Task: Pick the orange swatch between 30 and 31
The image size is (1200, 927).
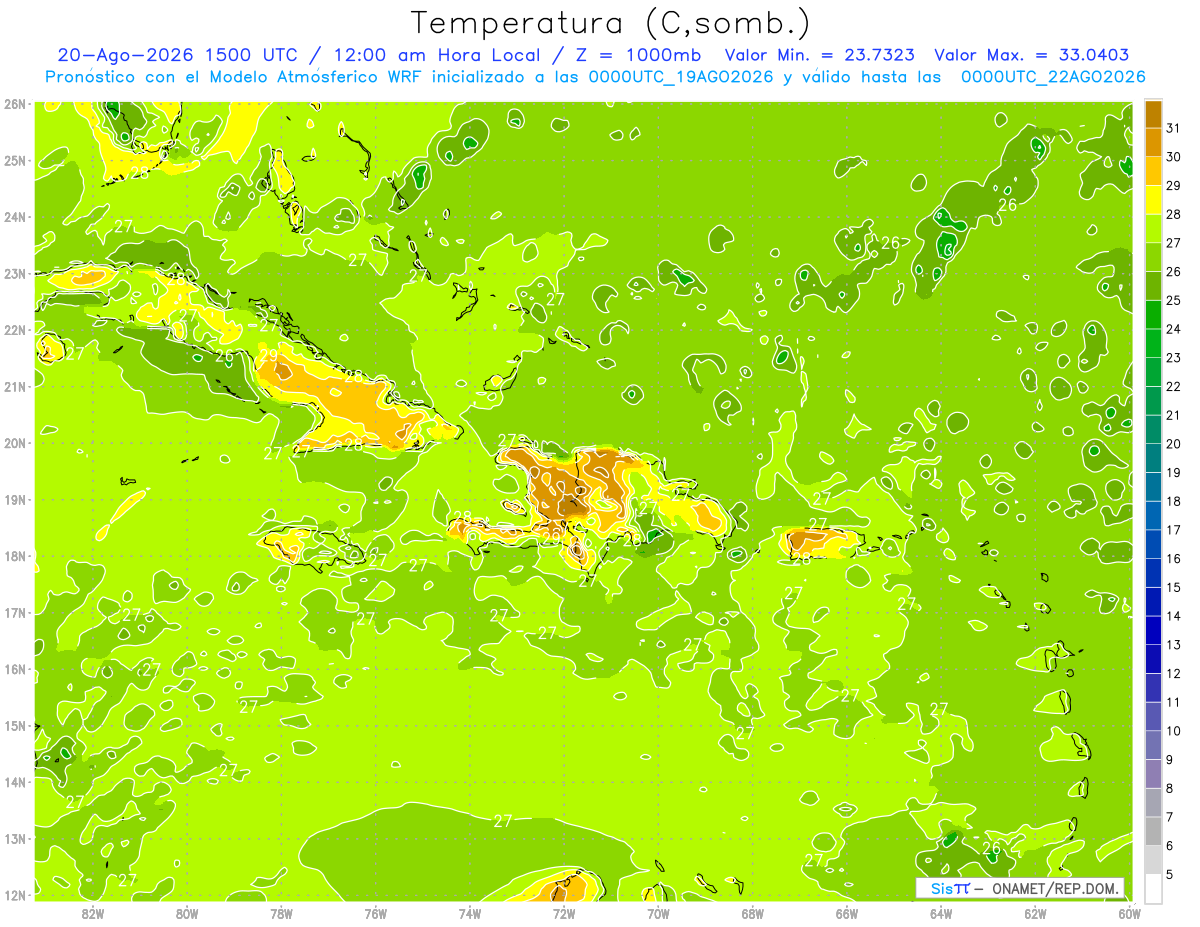Action: 1154,143
